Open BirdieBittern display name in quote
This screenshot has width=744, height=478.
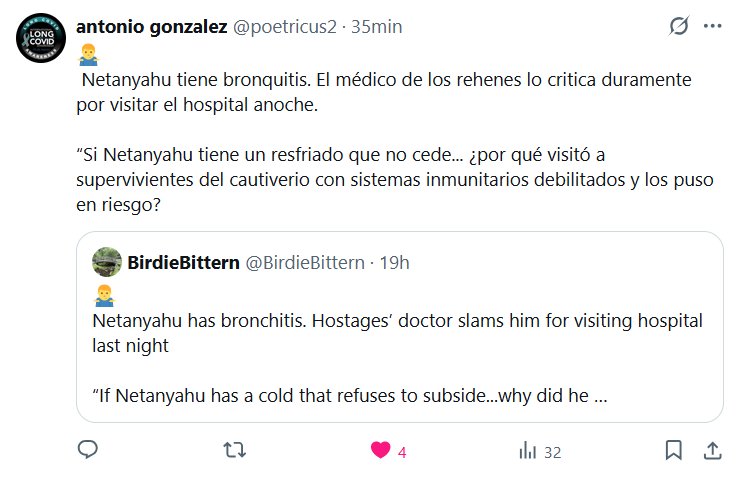tap(183, 263)
